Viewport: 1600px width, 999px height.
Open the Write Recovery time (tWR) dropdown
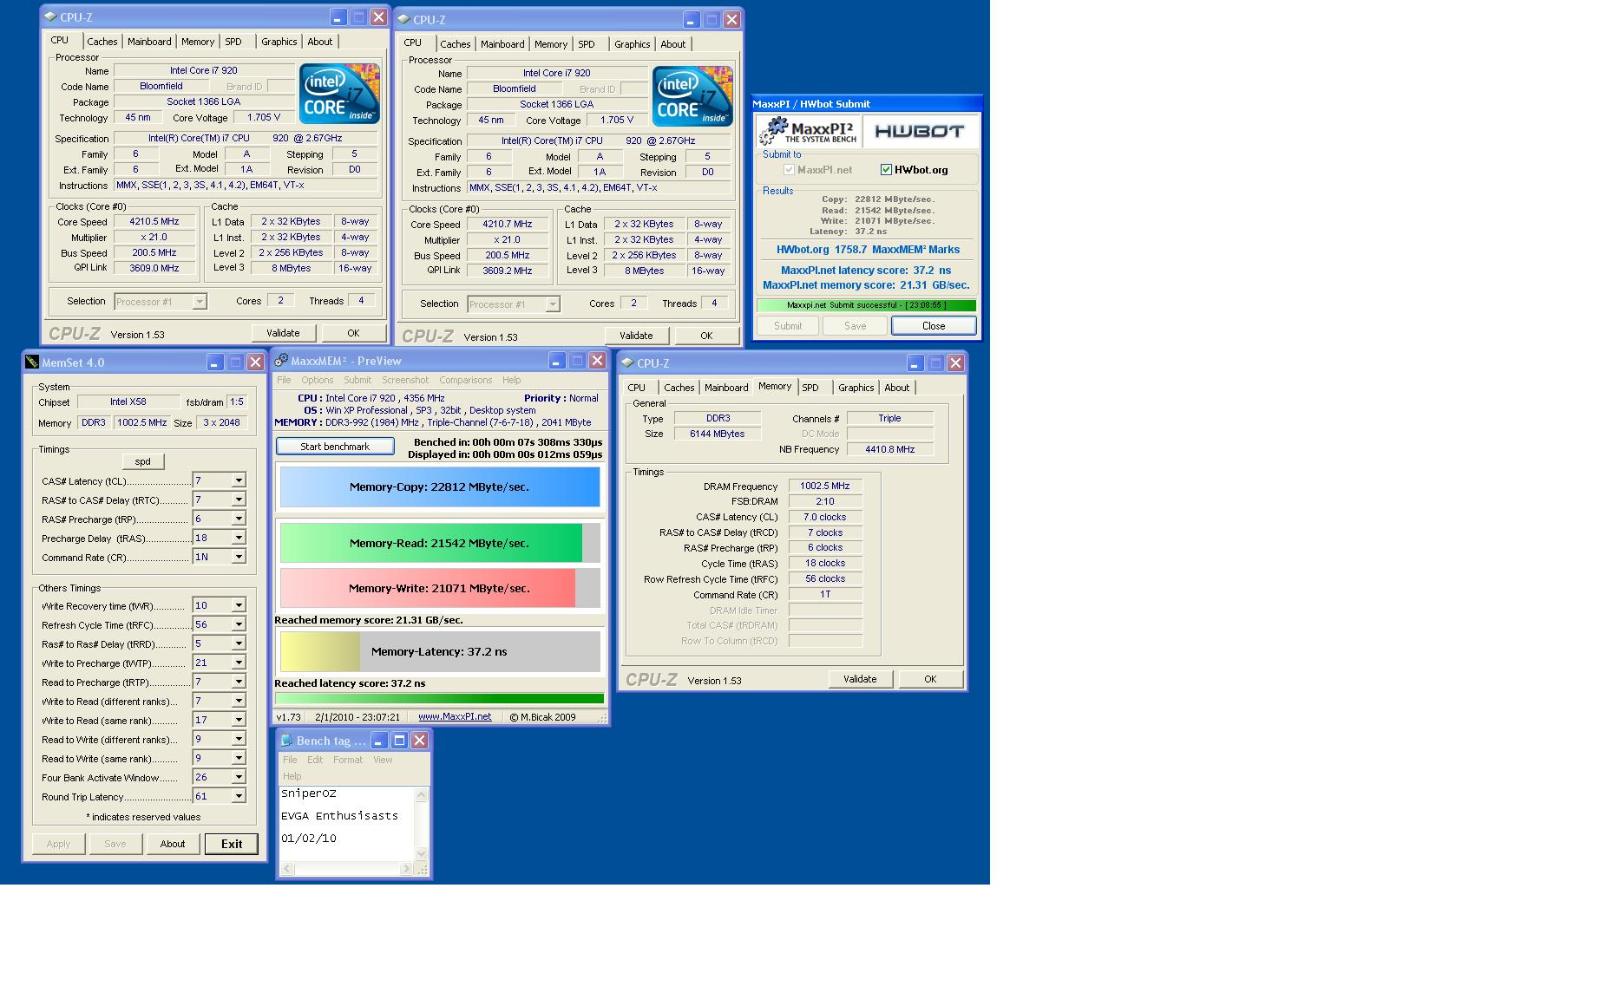(x=239, y=606)
